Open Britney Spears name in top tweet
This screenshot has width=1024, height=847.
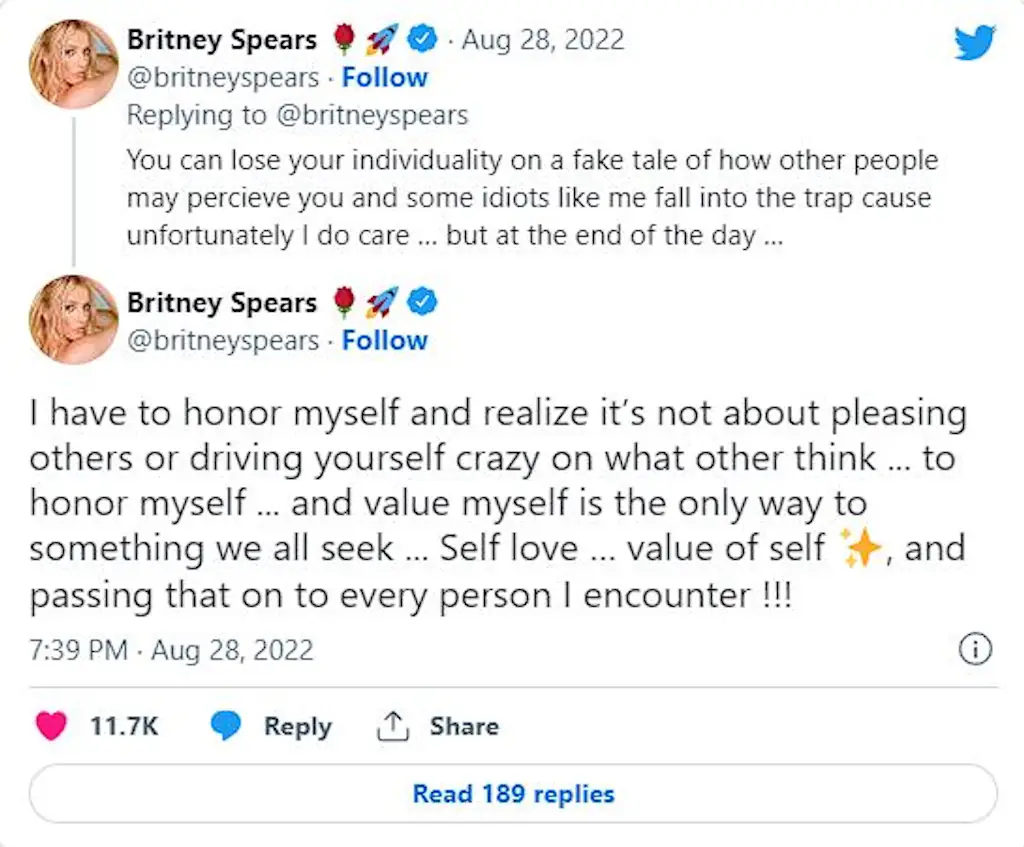click(222, 40)
